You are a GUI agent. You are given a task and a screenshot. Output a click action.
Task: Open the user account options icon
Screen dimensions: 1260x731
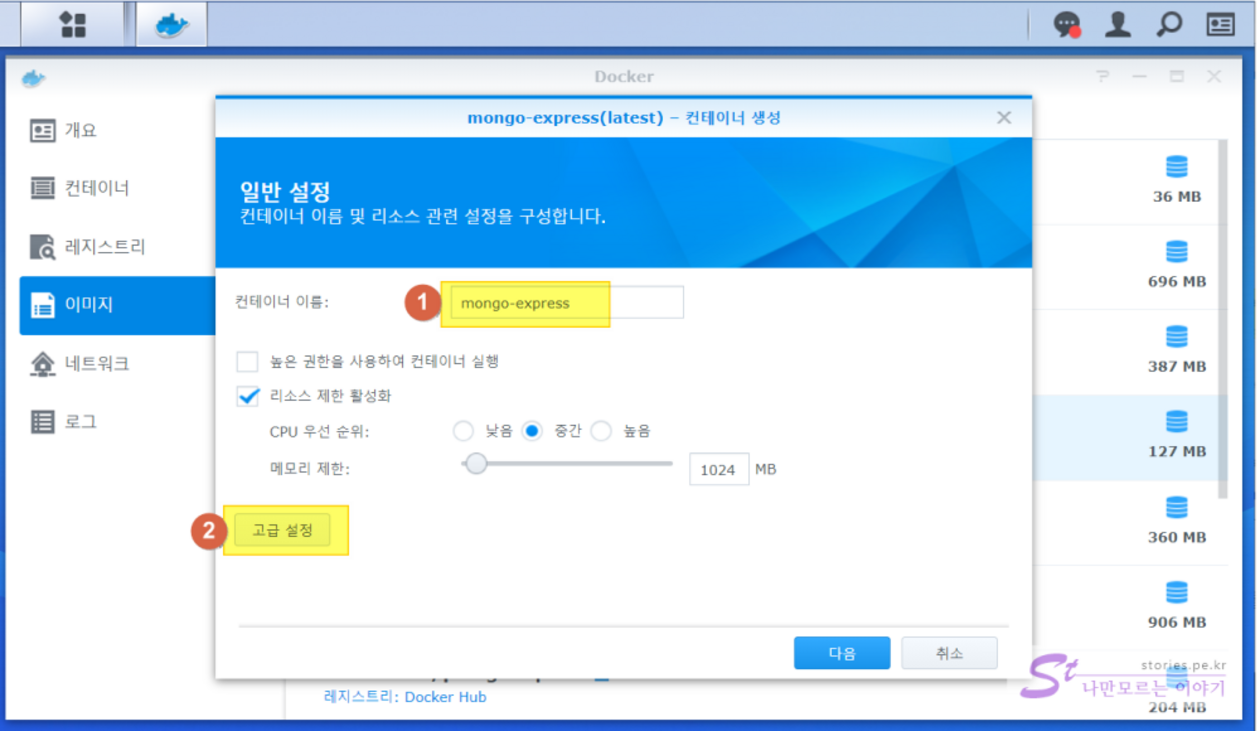(x=1117, y=24)
